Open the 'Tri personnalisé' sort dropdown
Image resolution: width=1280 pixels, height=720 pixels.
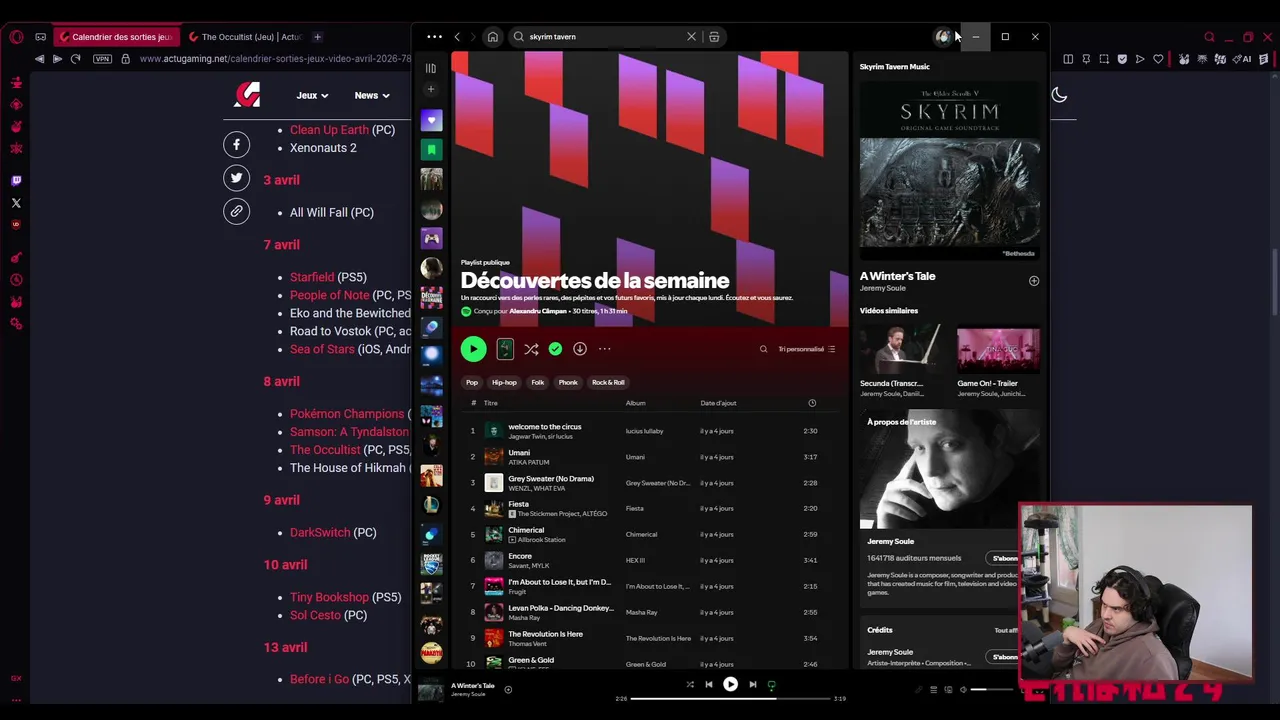point(806,349)
